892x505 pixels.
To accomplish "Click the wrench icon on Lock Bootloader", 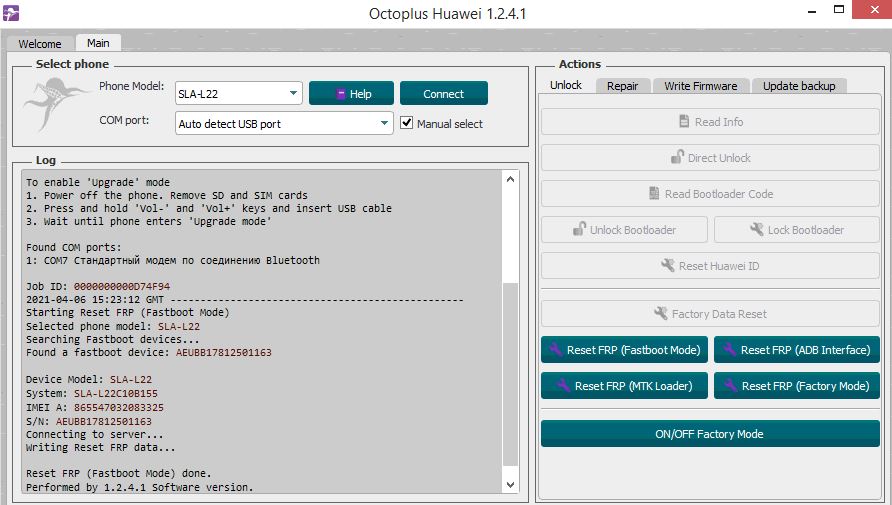I will pyautogui.click(x=757, y=229).
